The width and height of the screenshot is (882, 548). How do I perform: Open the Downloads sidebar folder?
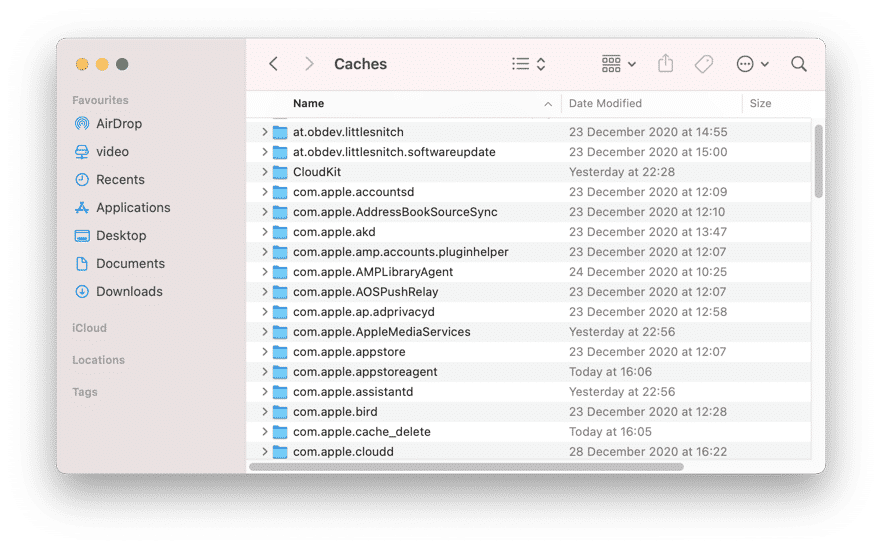(x=119, y=291)
